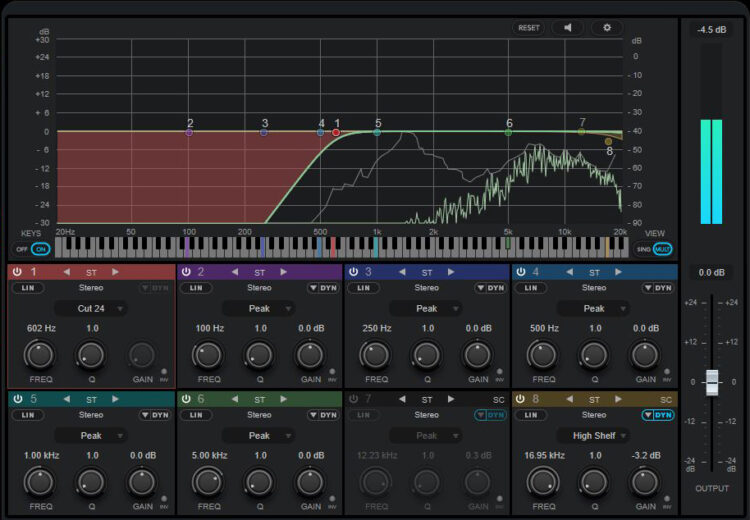Click band 6 left channel arrow
This screenshot has width=750, height=520.
coord(235,399)
